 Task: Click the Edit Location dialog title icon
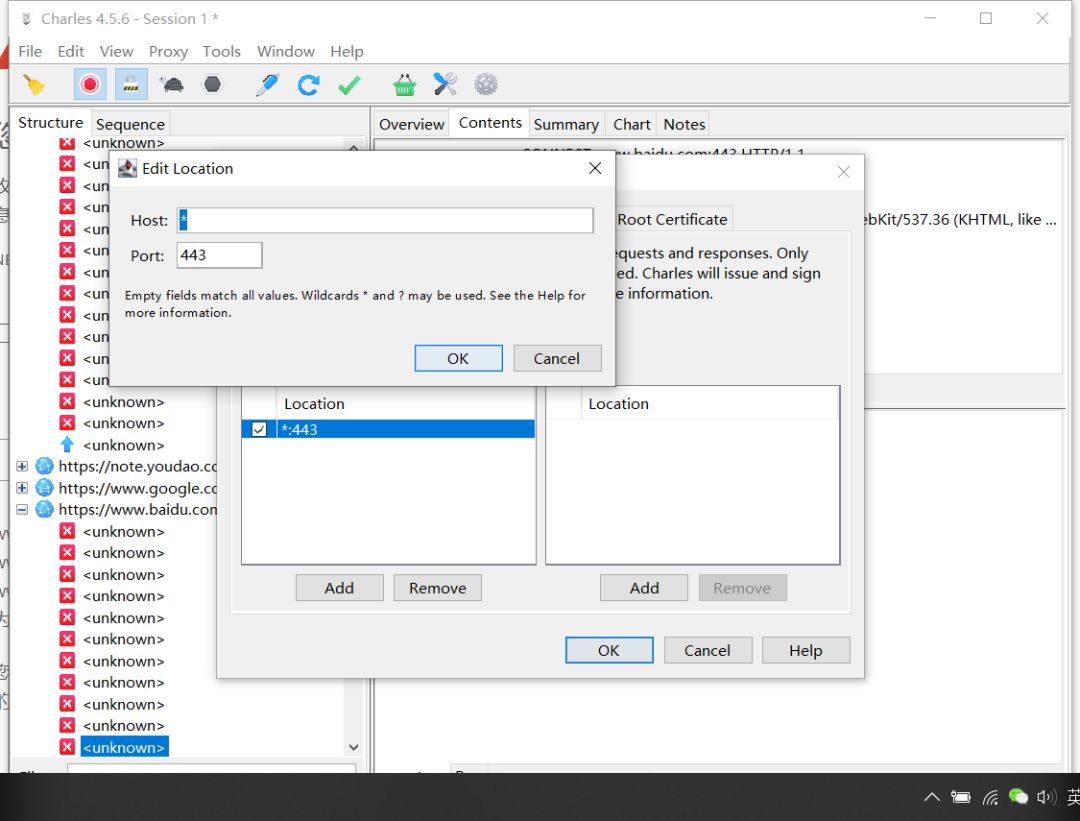pyautogui.click(x=127, y=169)
